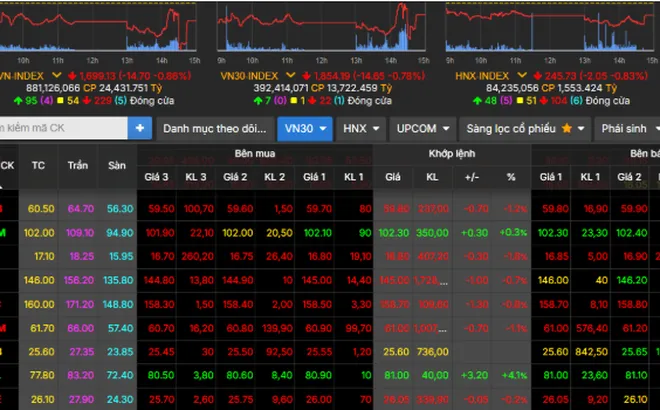The image size is (660, 410).
Task: Click matched price 102.30 in Khớp lệnh
Action: [394, 233]
